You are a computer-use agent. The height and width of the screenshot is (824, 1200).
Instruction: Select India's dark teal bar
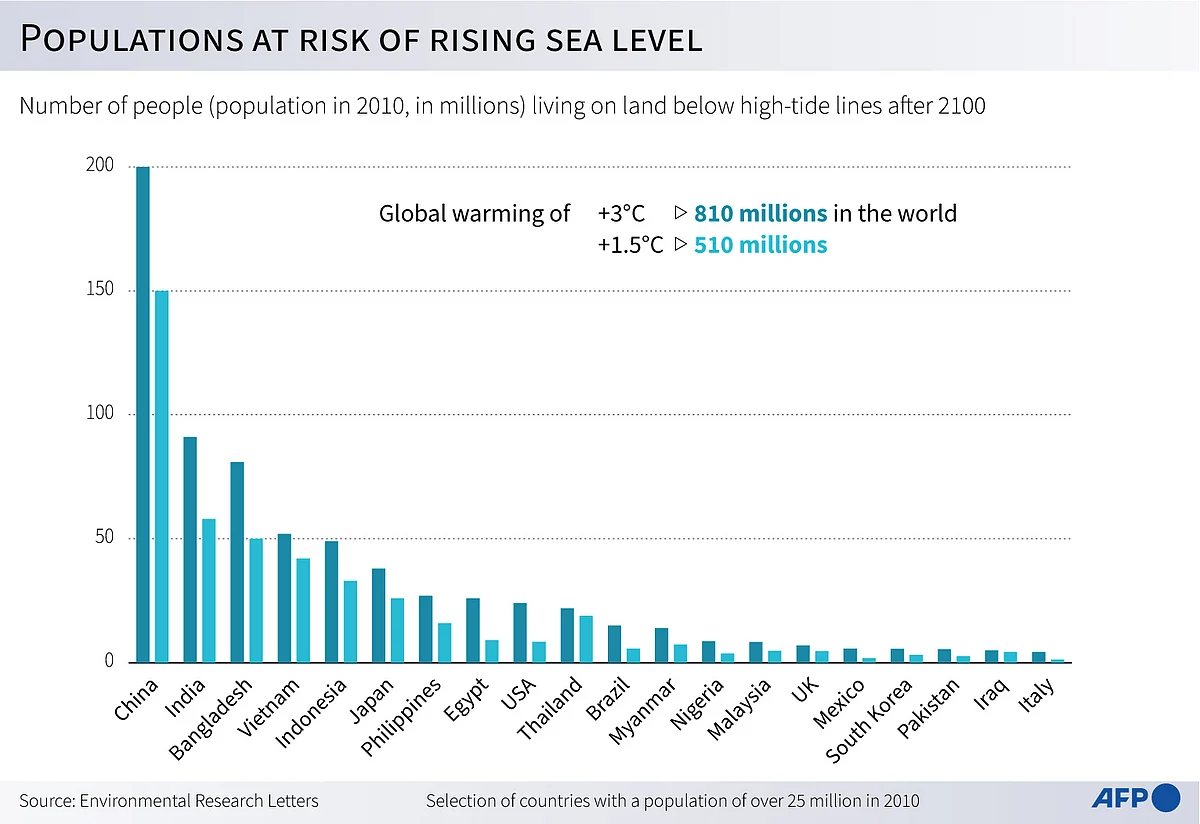tap(190, 549)
